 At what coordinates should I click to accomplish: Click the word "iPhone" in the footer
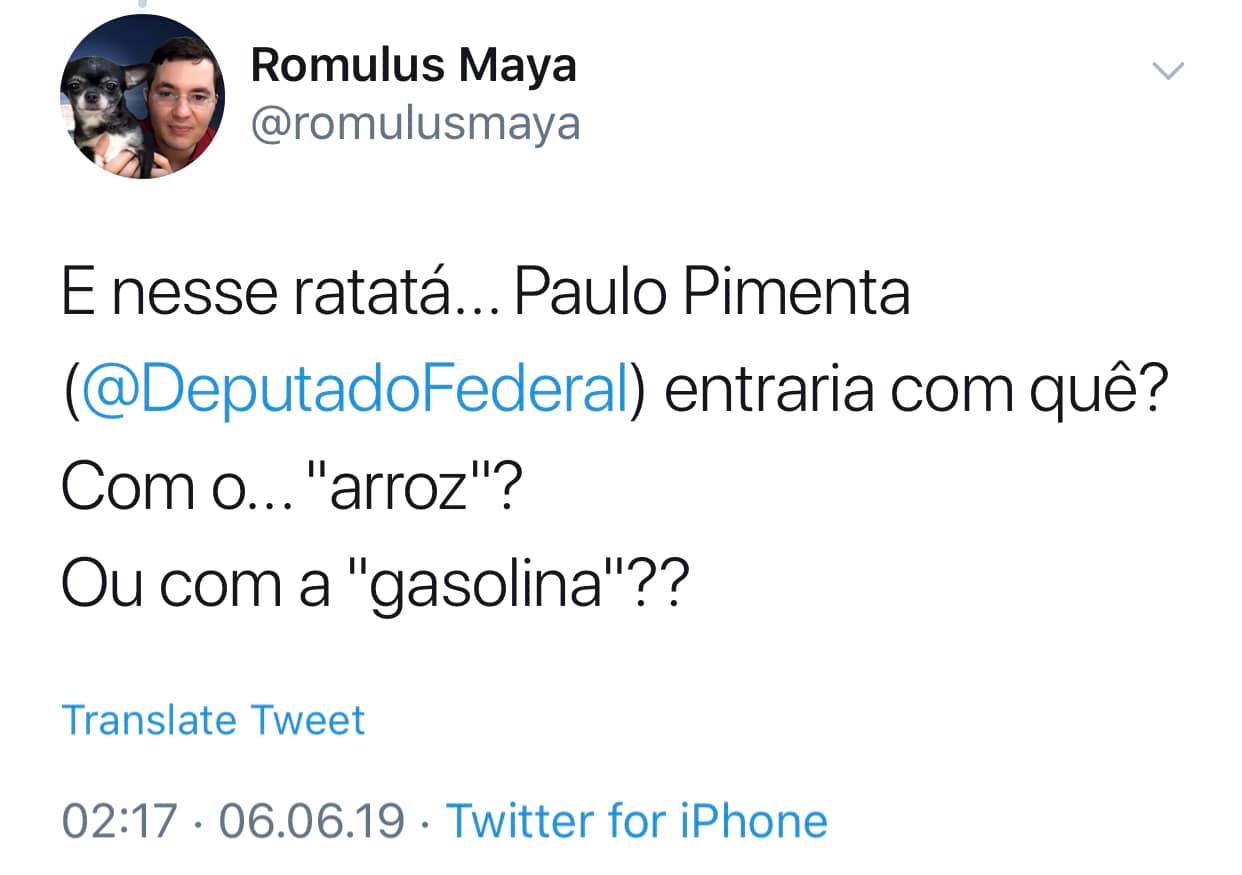753,821
